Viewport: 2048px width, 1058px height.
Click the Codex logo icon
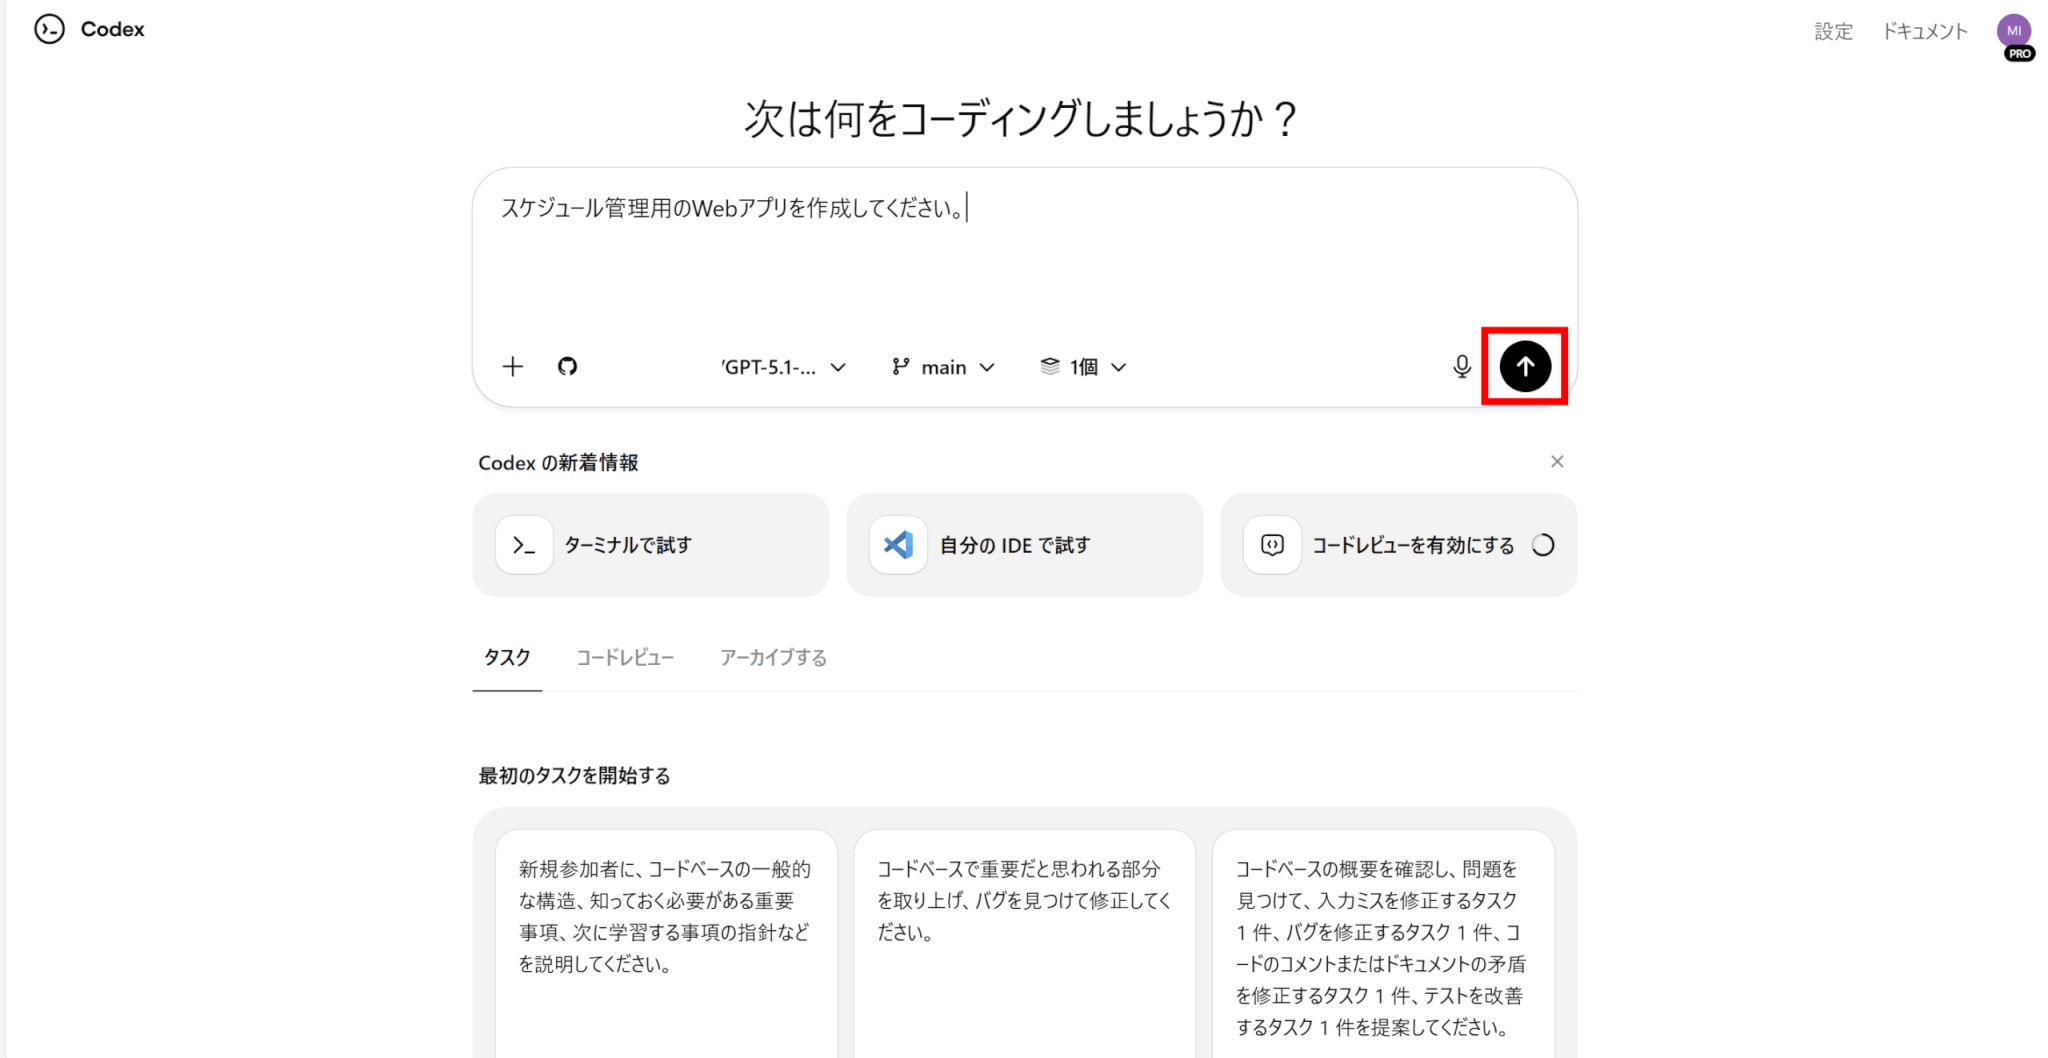tap(49, 30)
